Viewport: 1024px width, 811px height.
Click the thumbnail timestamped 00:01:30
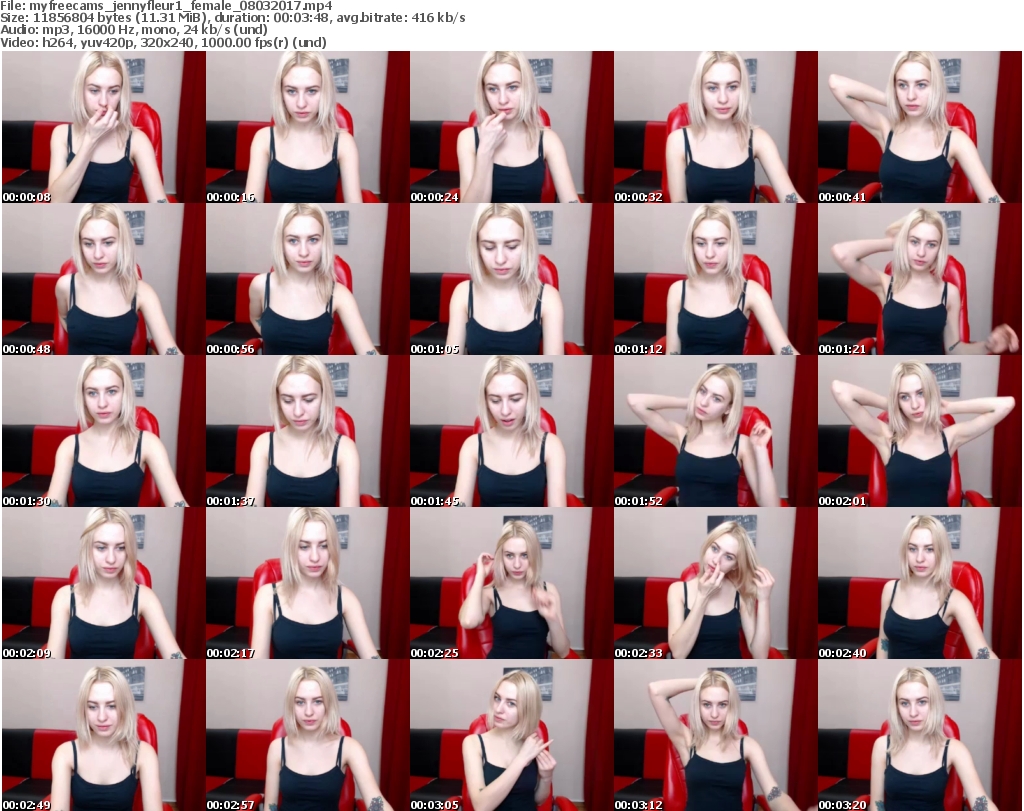pyautogui.click(x=104, y=432)
